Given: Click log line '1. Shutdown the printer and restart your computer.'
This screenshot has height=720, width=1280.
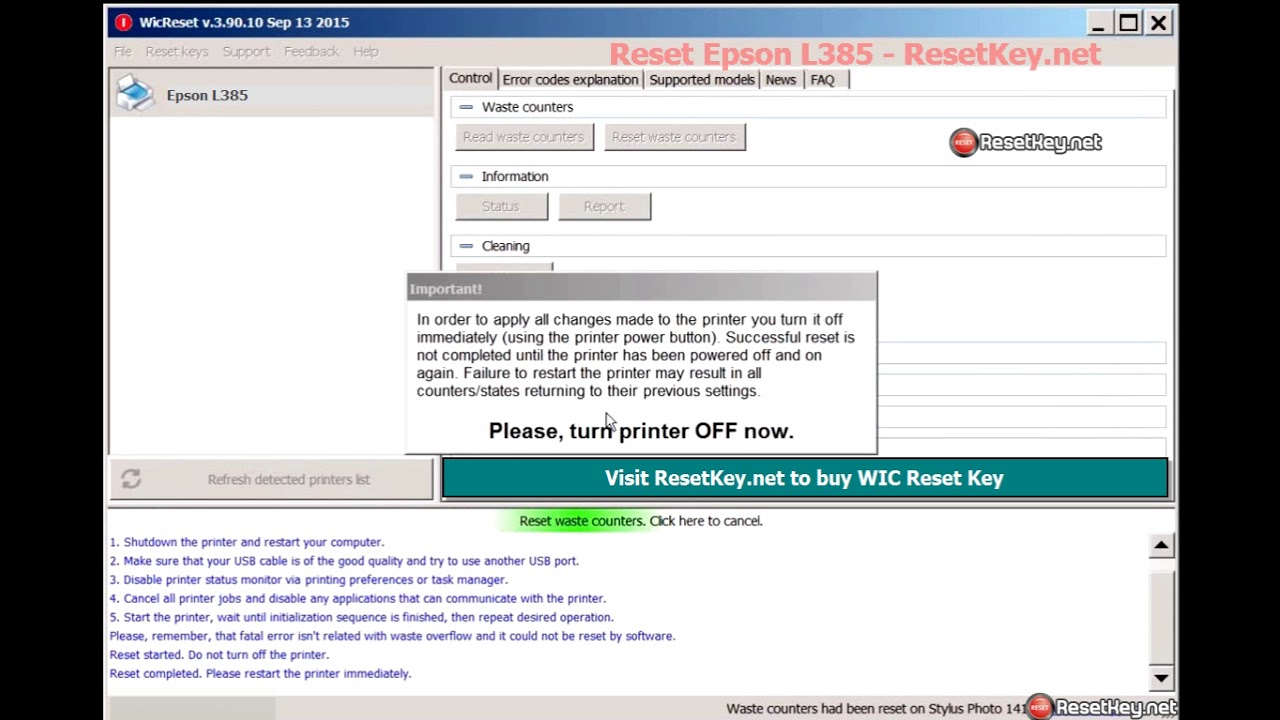Looking at the screenshot, I should (x=246, y=542).
